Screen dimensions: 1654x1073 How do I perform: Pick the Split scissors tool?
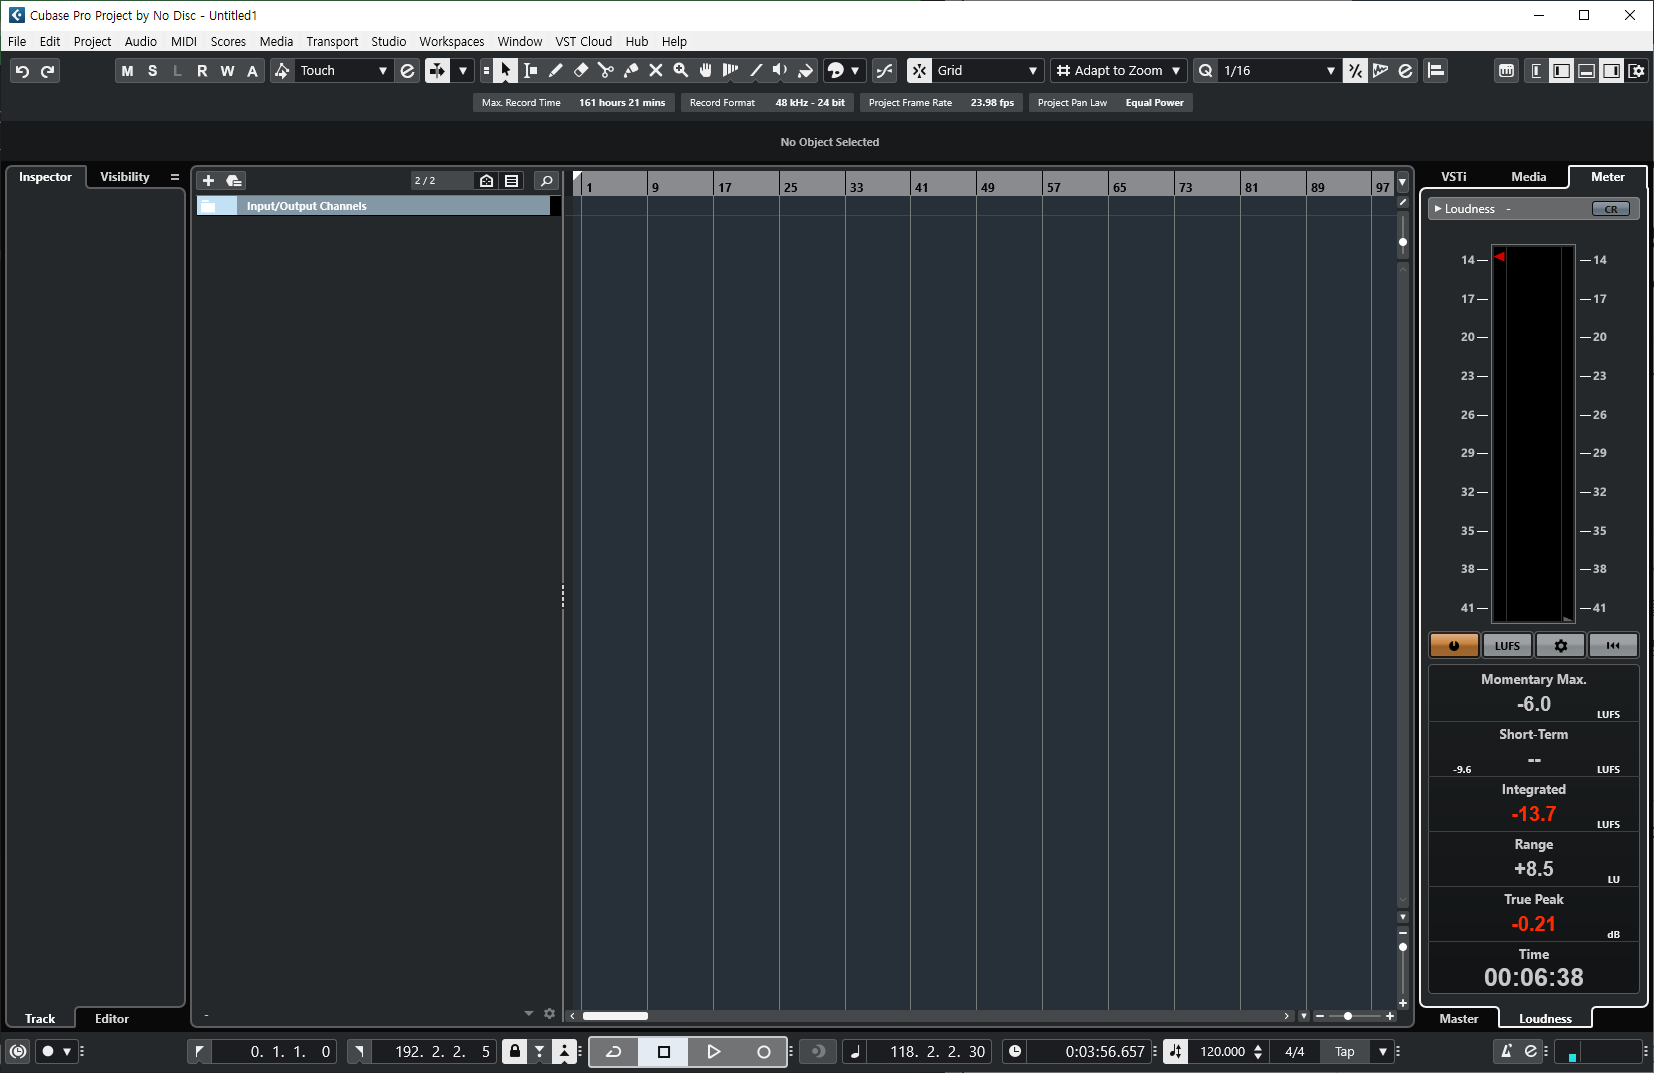pyautogui.click(x=606, y=70)
